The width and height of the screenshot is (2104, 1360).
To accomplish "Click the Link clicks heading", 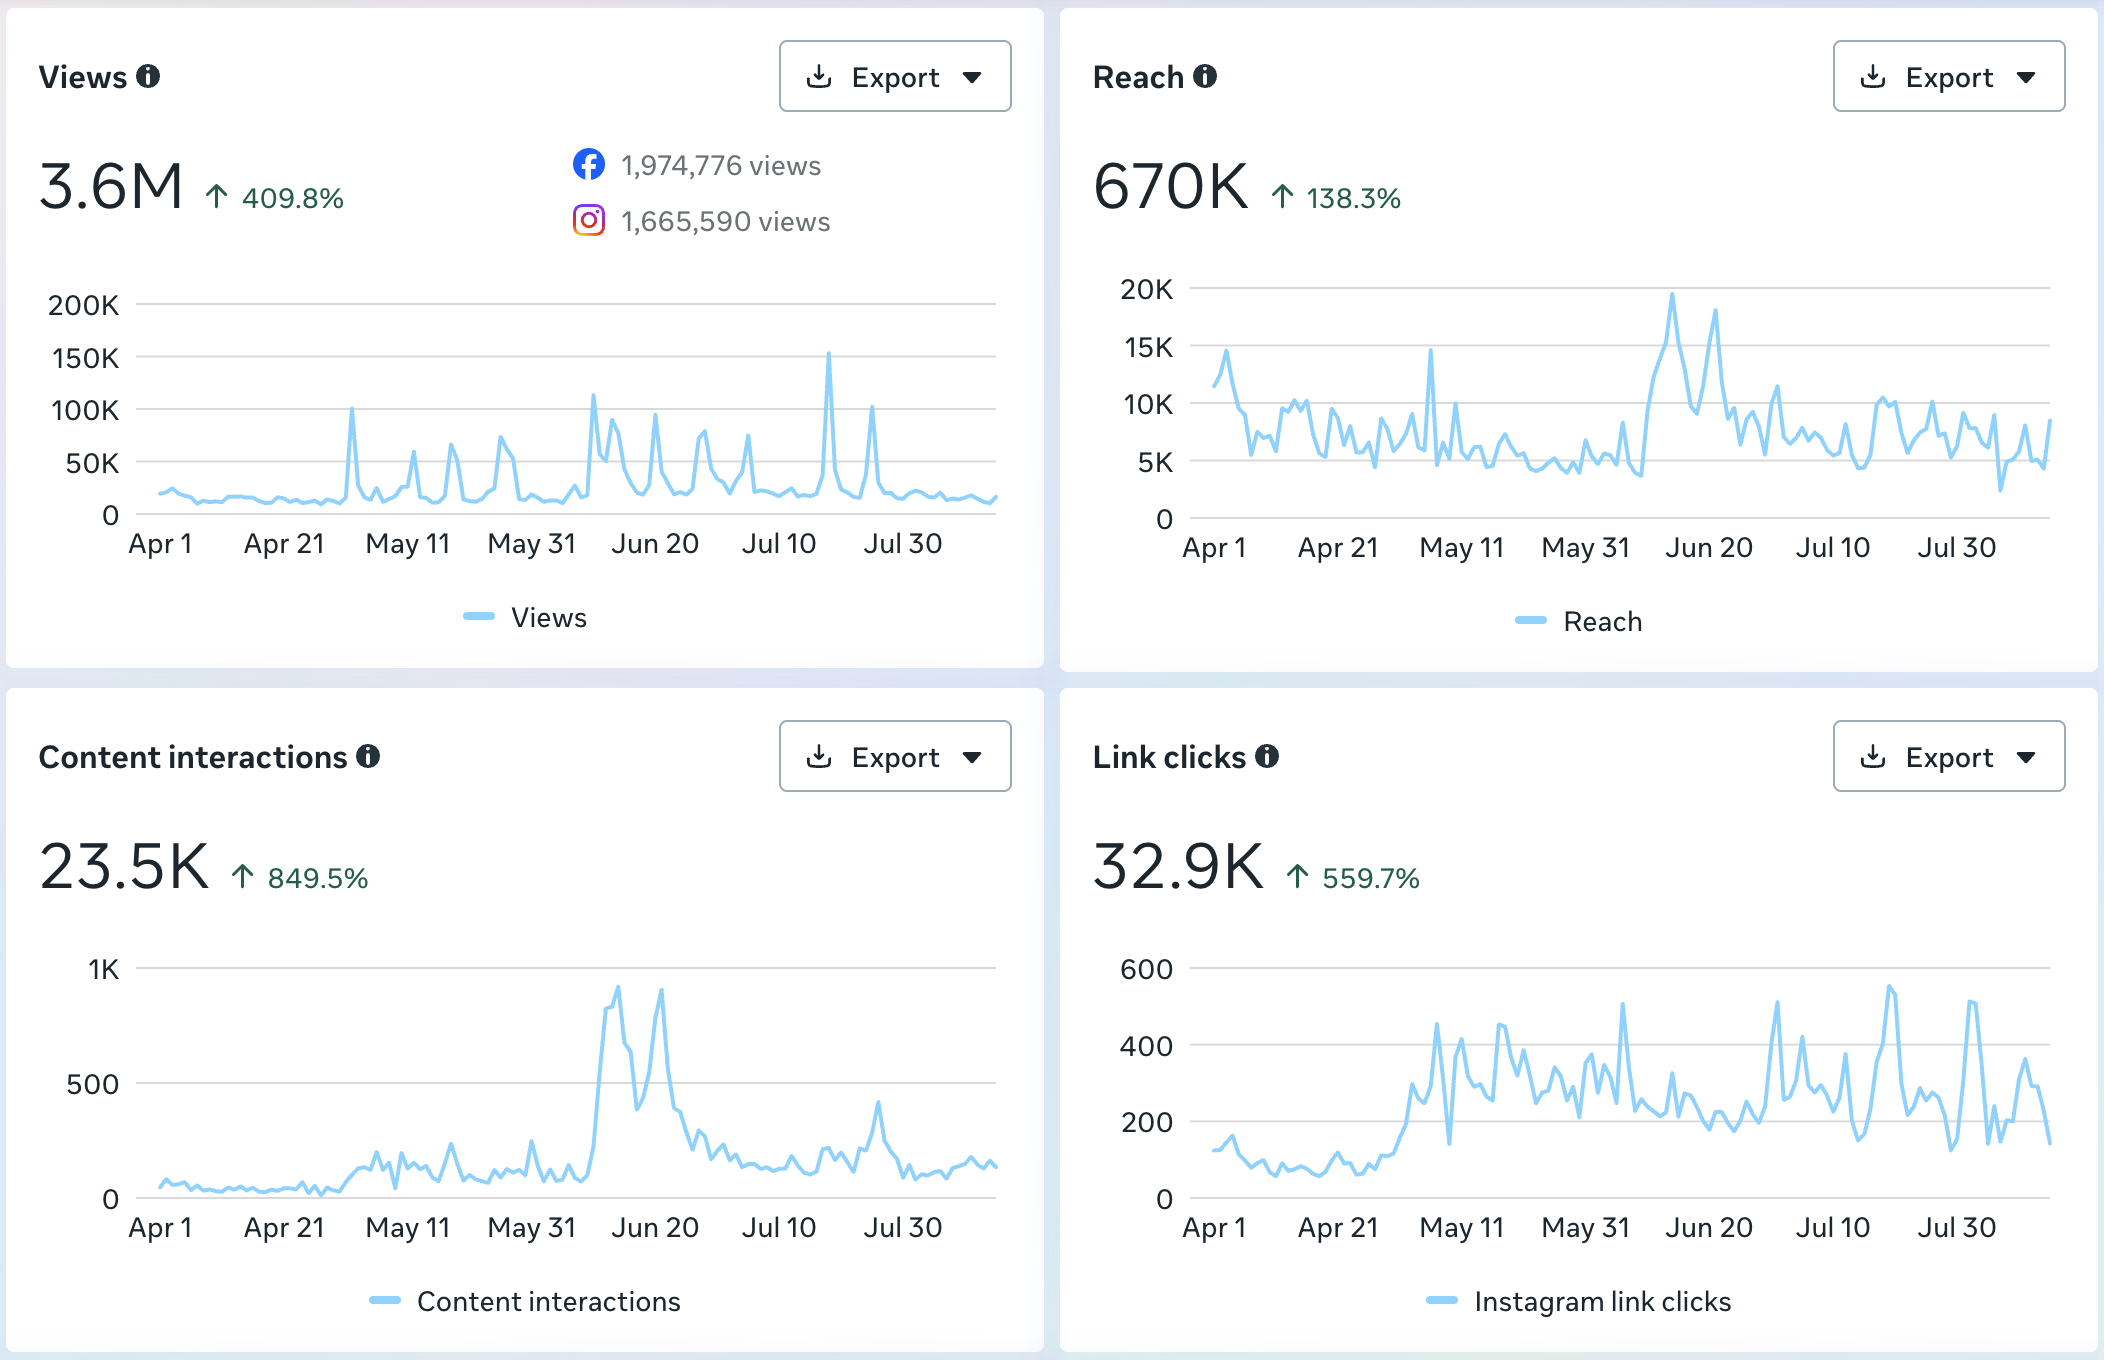I will coord(1169,757).
